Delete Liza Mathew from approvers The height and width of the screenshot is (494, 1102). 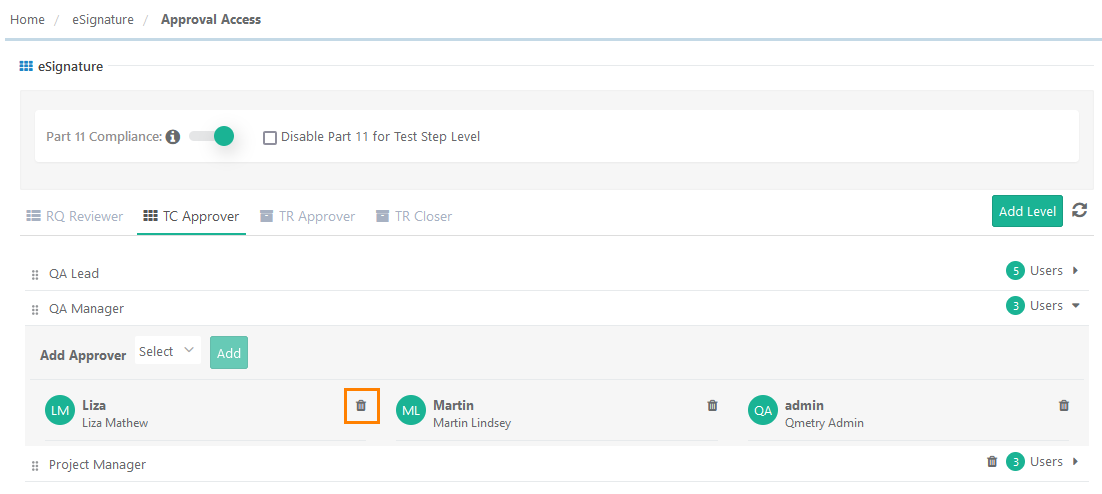[361, 406]
